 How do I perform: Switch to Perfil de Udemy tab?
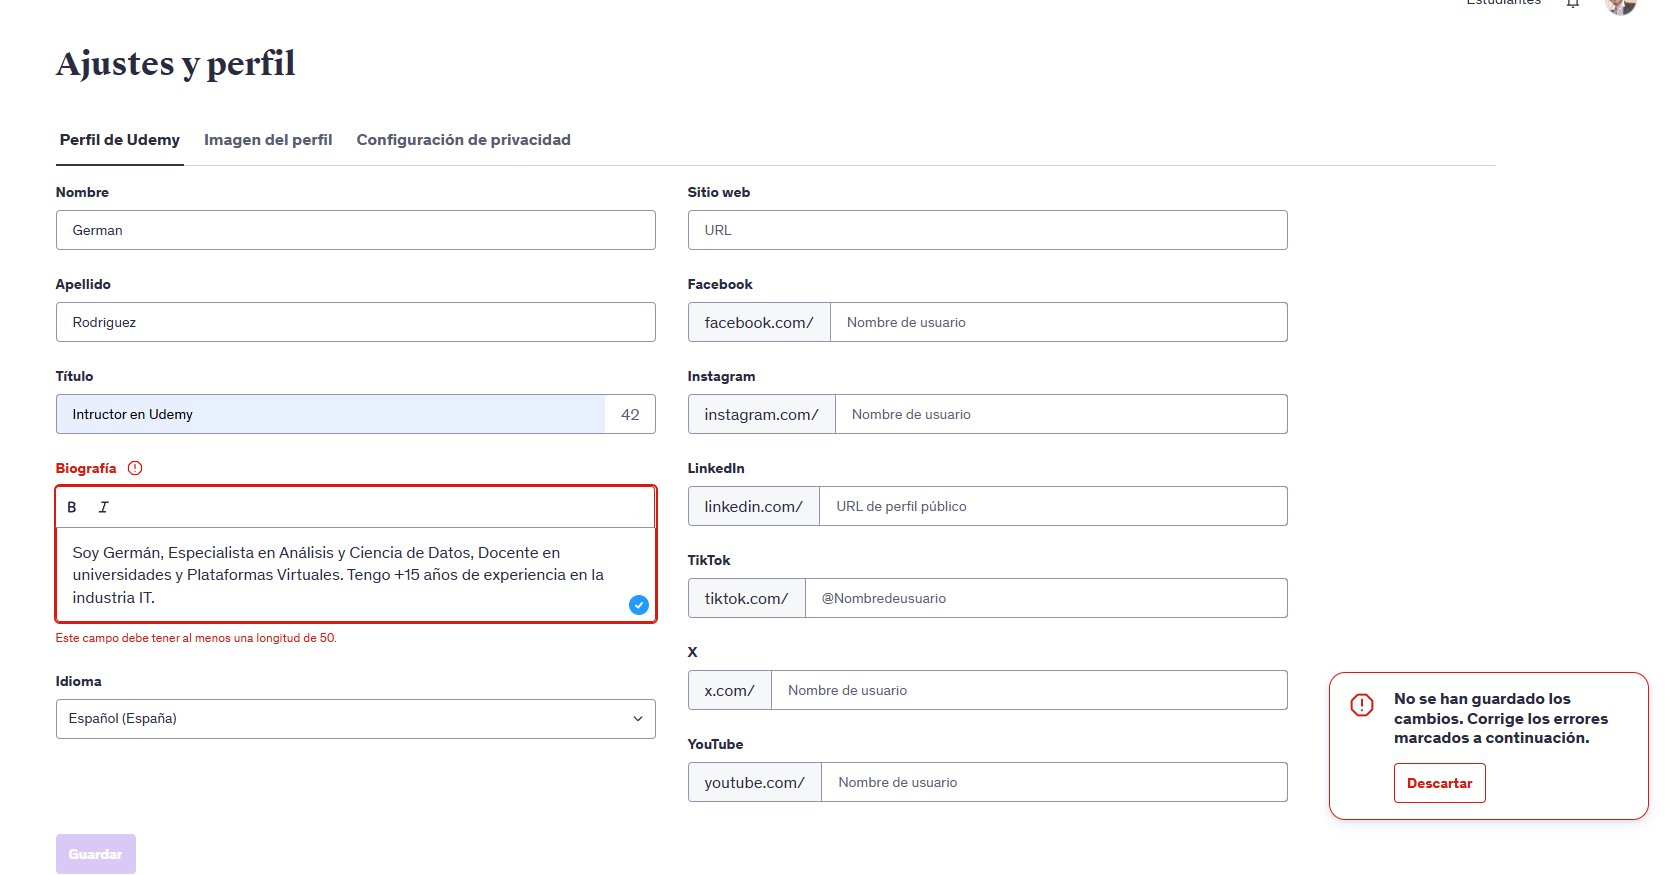(120, 140)
